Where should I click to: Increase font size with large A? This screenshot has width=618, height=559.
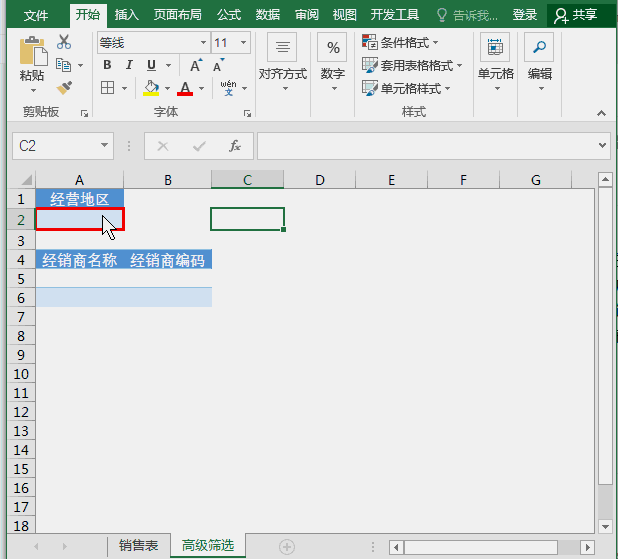(196, 65)
